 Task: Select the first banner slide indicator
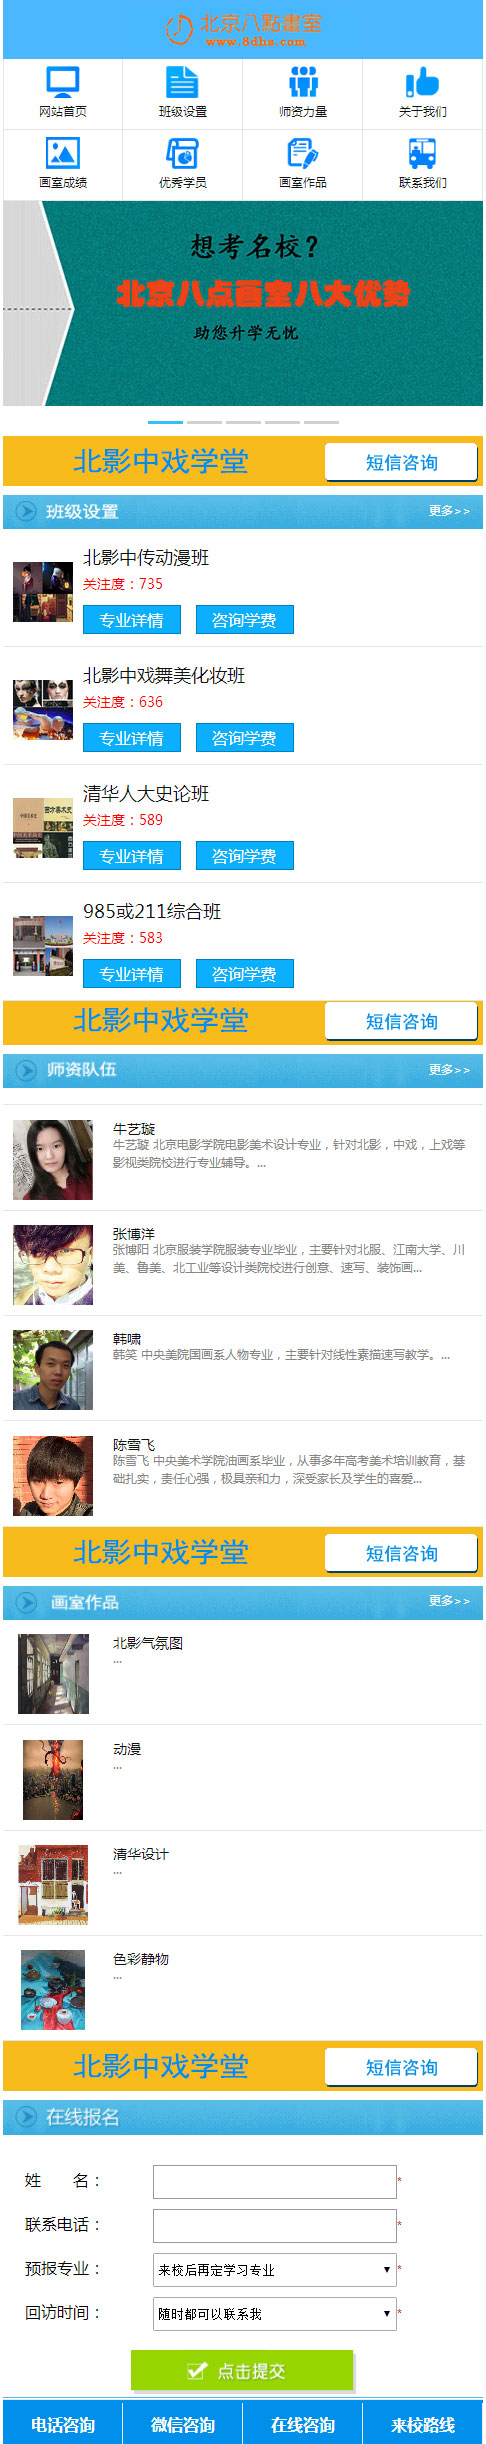(165, 422)
